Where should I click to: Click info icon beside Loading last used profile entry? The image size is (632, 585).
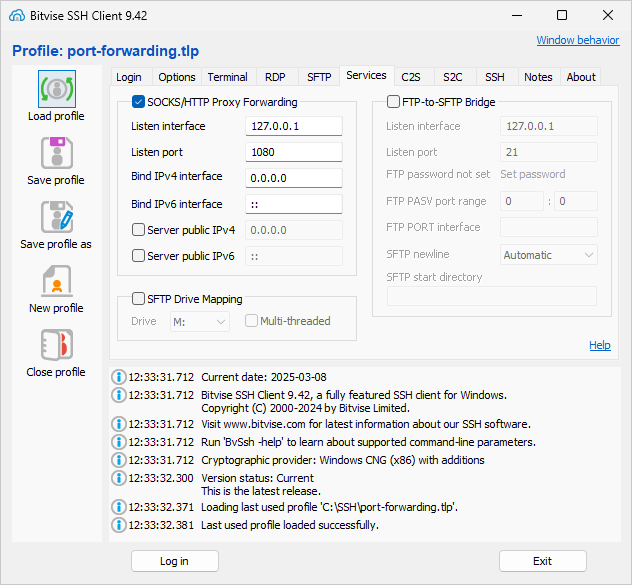click(118, 507)
